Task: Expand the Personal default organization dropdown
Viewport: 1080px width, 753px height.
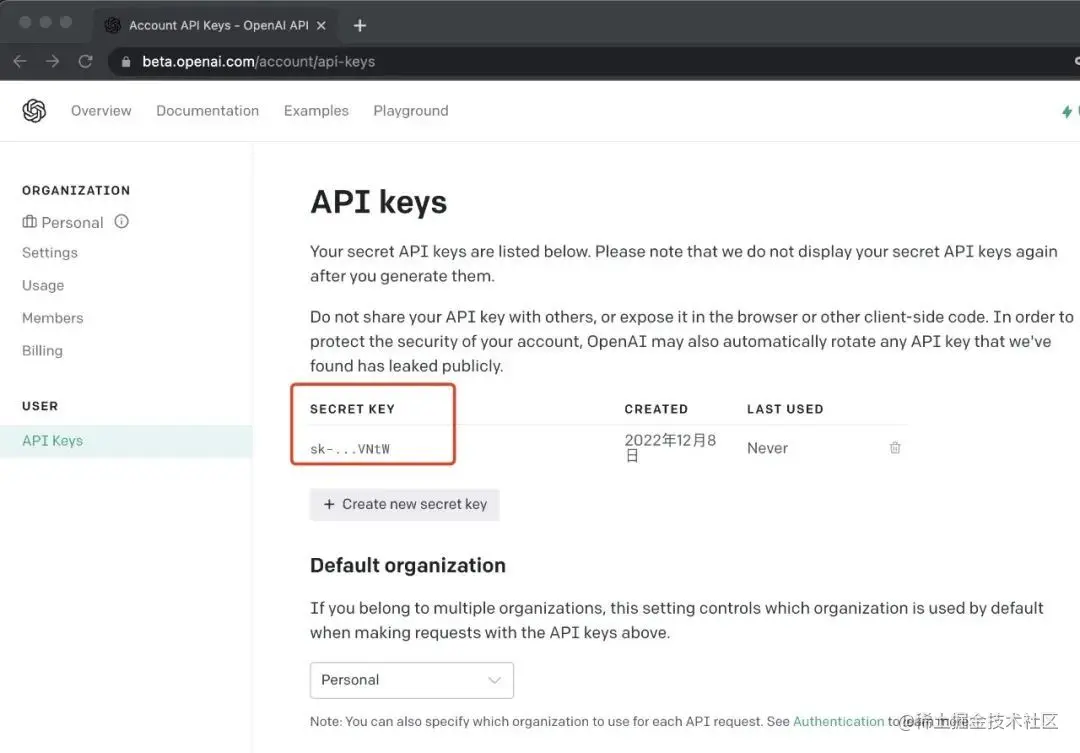Action: pos(412,680)
